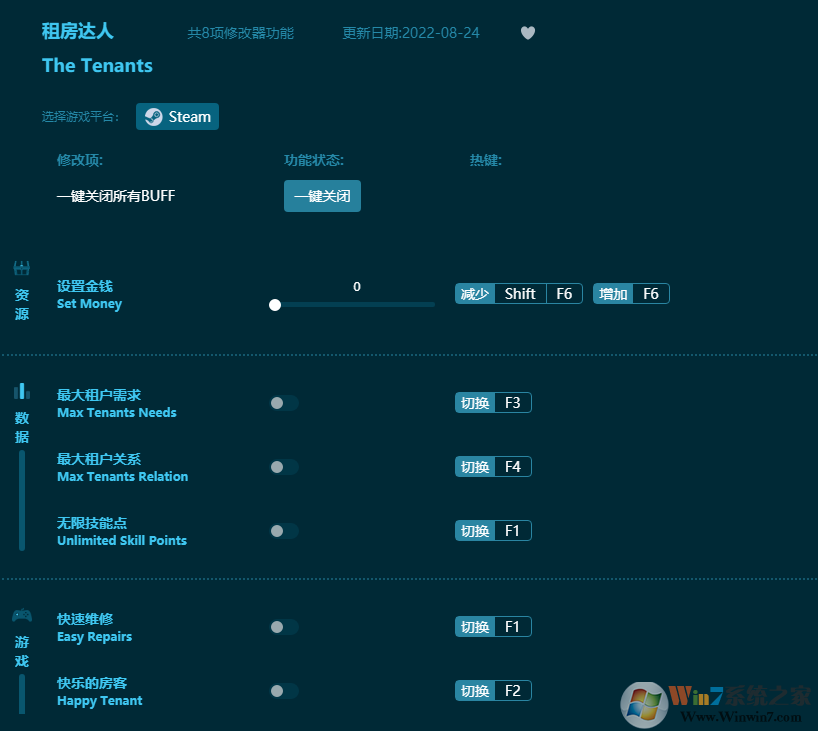This screenshot has height=731, width=818.
Task: Click the 切换 F4 hotkey for Max Tenants Relation
Action: point(493,466)
